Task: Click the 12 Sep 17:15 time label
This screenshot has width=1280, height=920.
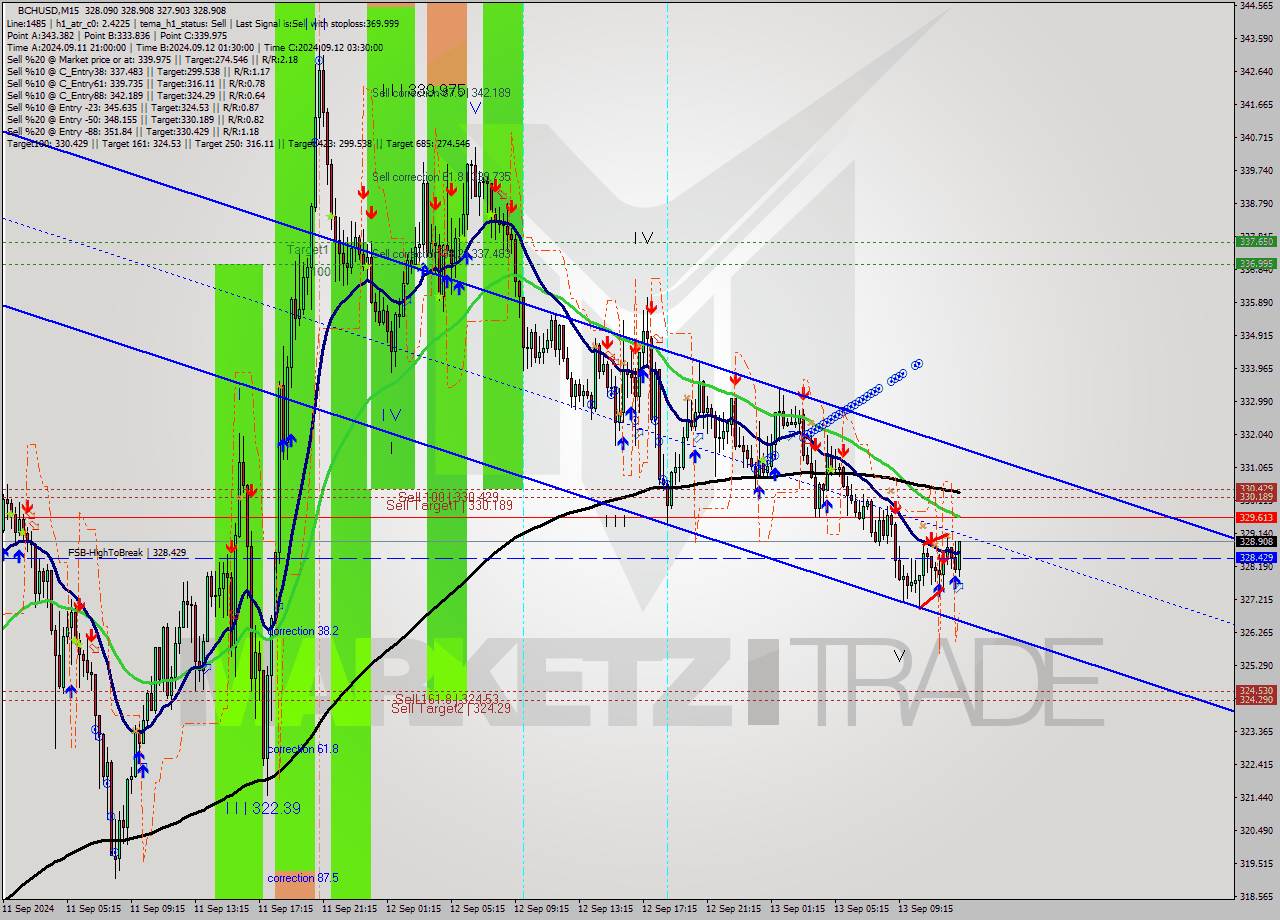Action: pos(669,909)
